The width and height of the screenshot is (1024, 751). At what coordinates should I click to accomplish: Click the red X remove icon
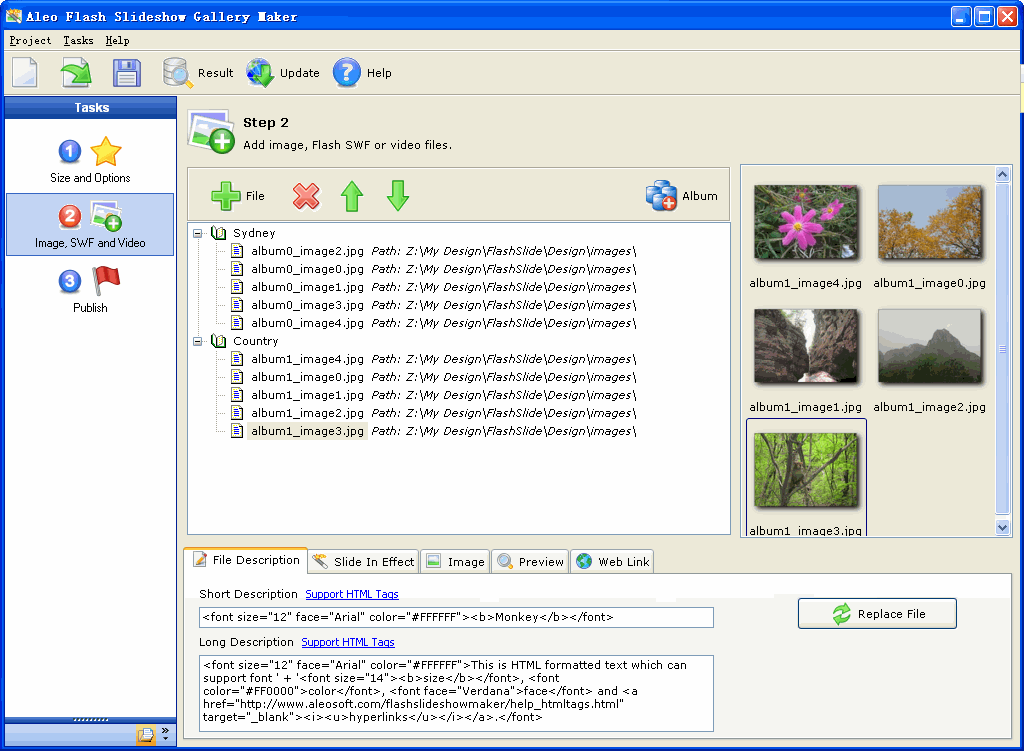(x=306, y=196)
